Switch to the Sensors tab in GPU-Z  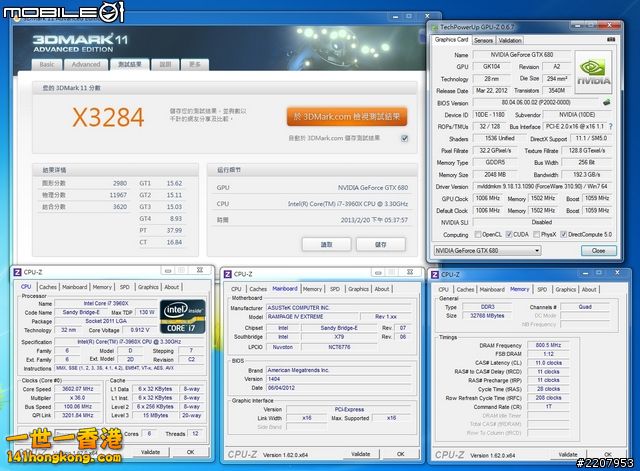point(482,40)
